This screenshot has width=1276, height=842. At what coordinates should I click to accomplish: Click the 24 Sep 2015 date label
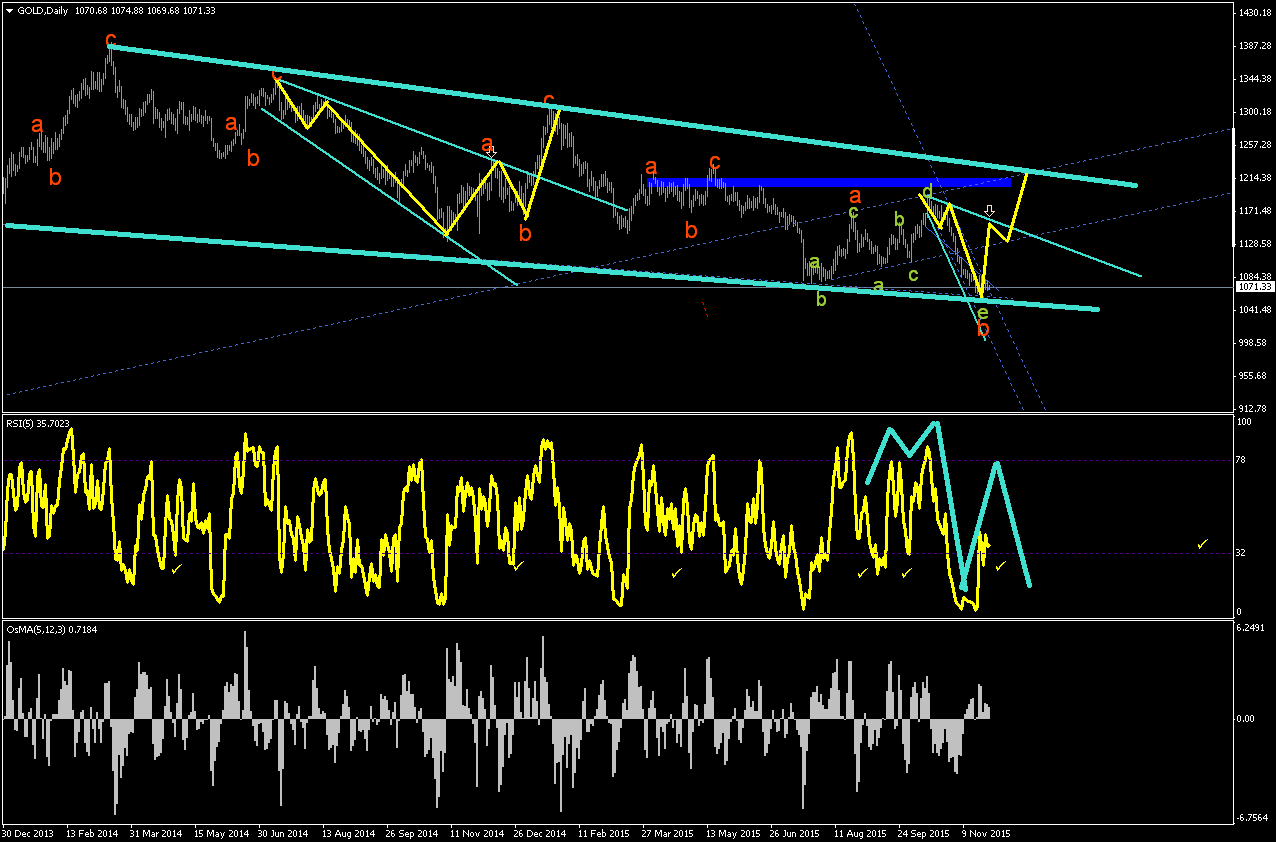tap(922, 833)
